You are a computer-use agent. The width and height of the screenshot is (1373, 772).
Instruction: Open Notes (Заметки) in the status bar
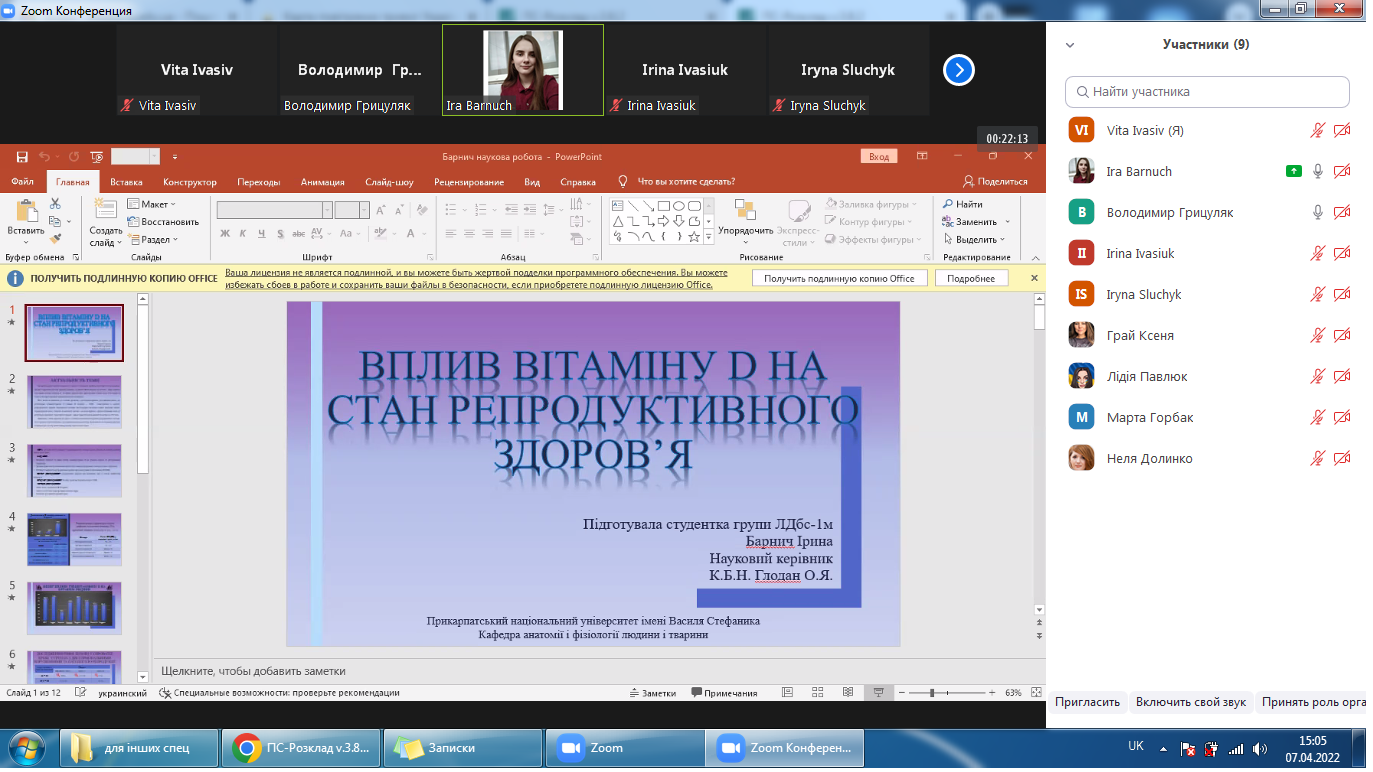coord(652,693)
